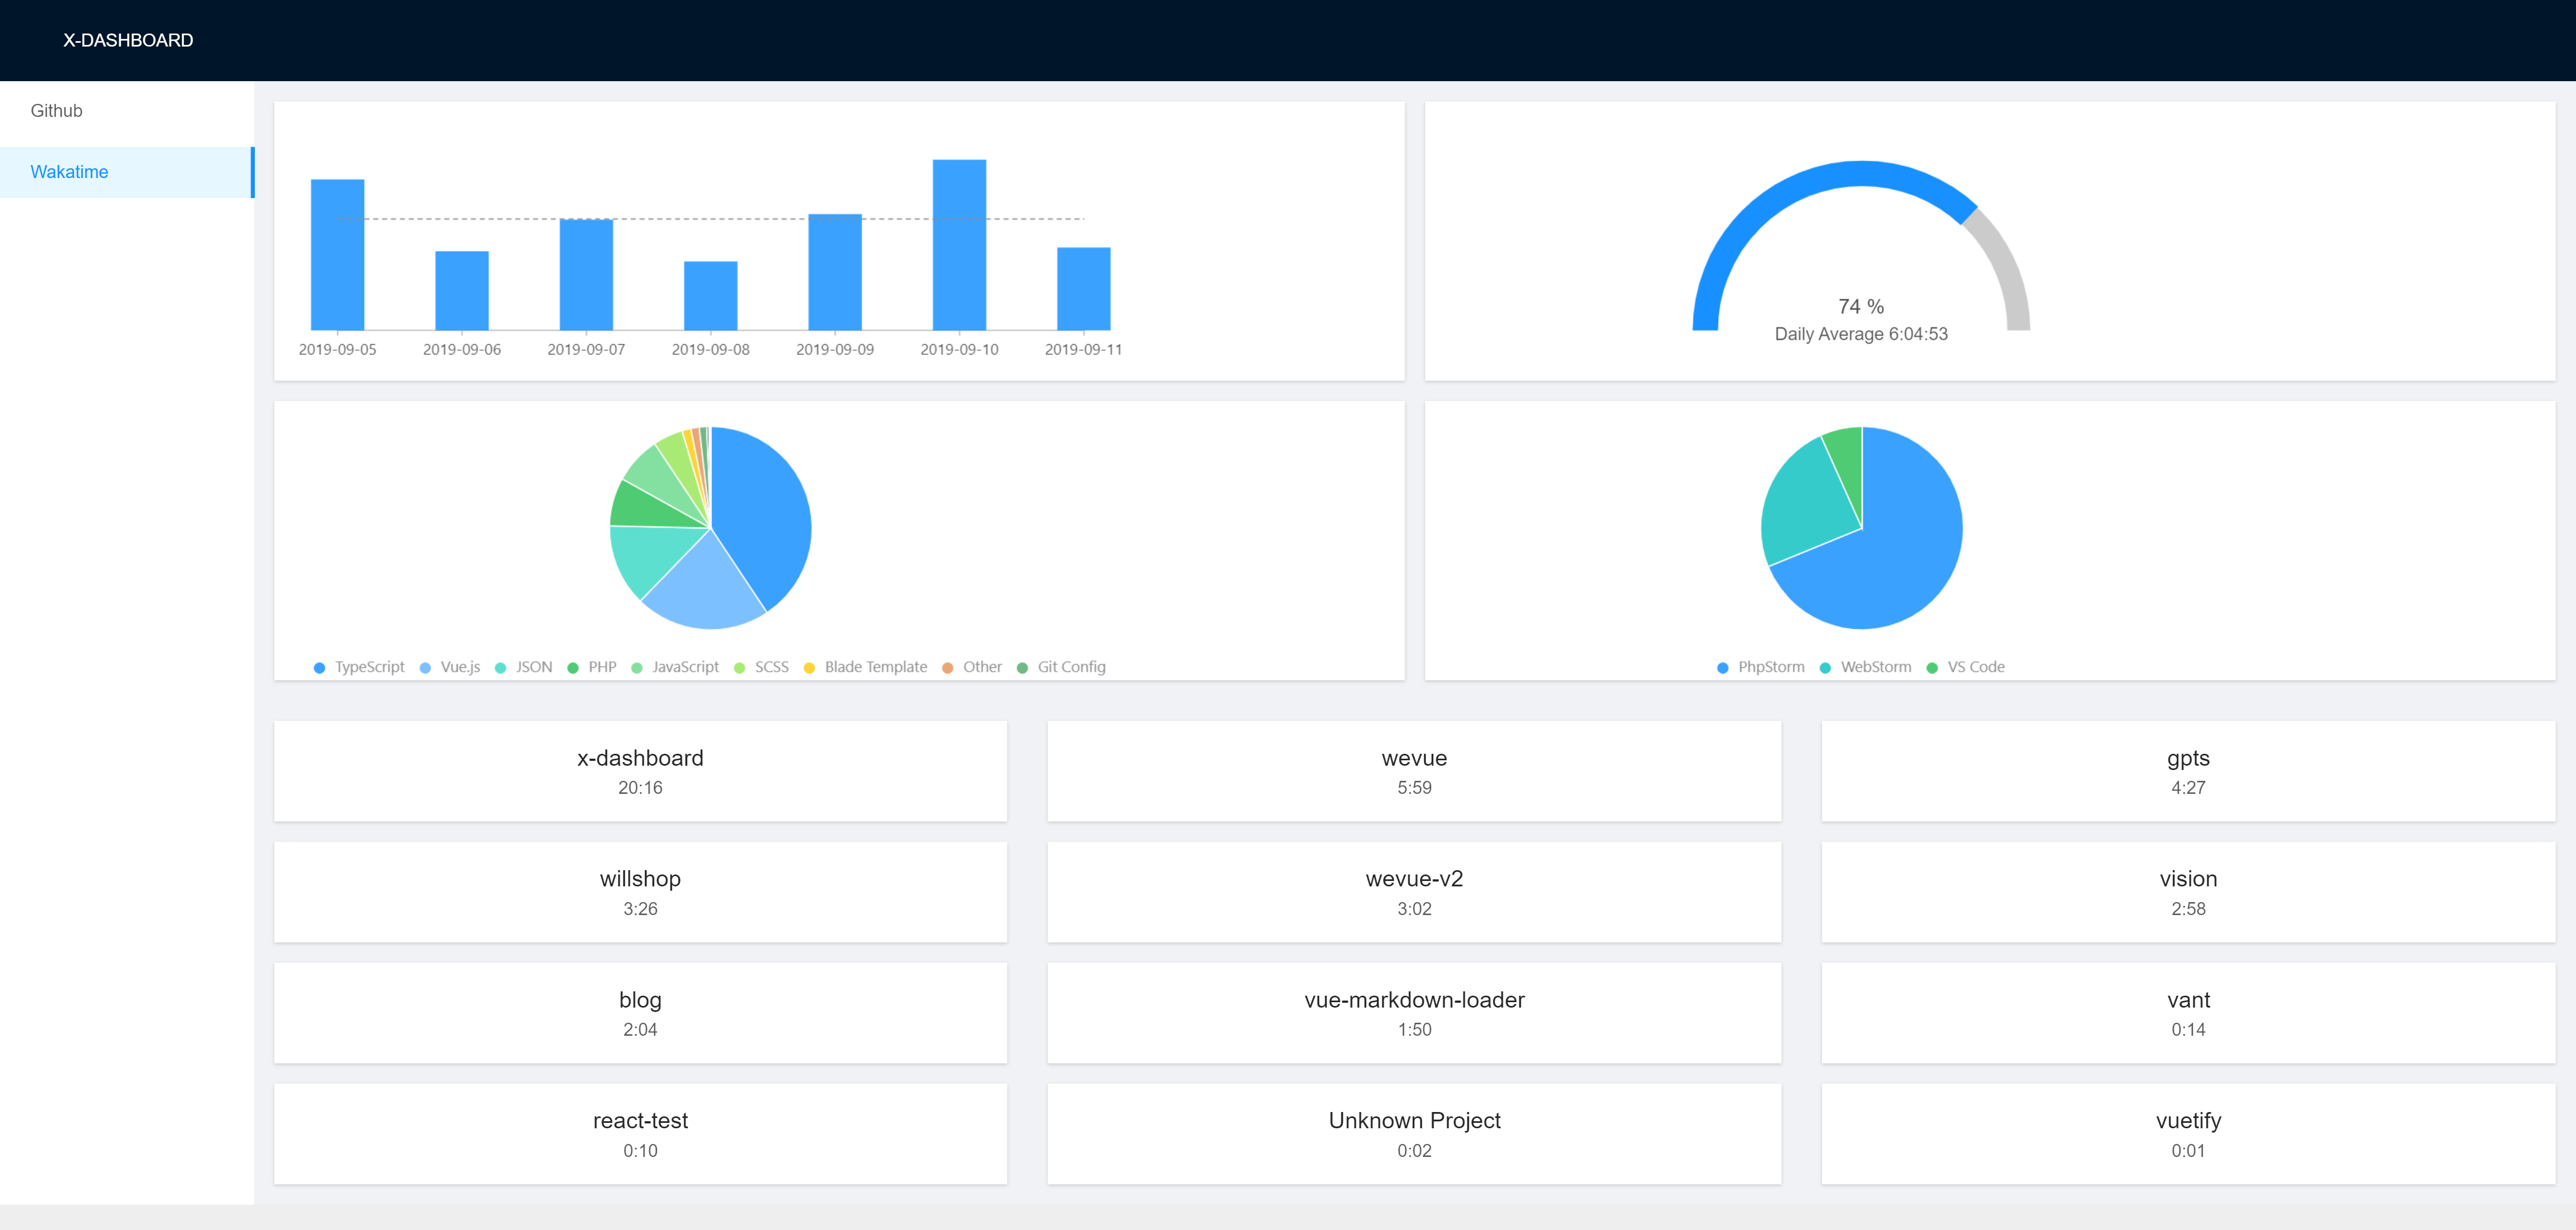Hide JSON series via legend
Image resolution: width=2576 pixels, height=1230 pixels.
[x=533, y=667]
